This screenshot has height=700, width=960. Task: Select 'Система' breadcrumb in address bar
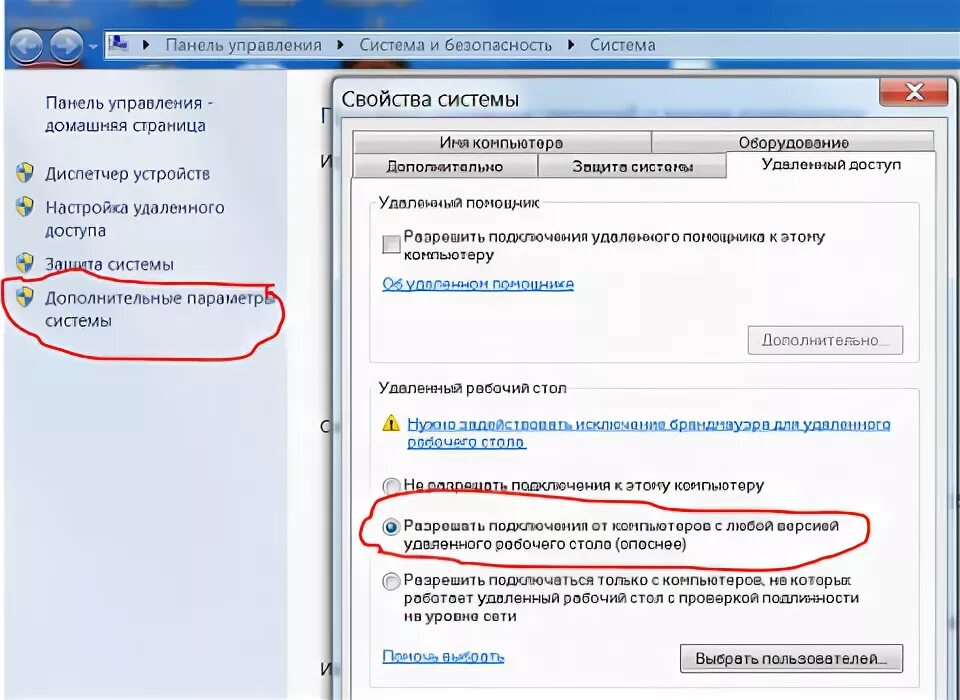pyautogui.click(x=622, y=45)
